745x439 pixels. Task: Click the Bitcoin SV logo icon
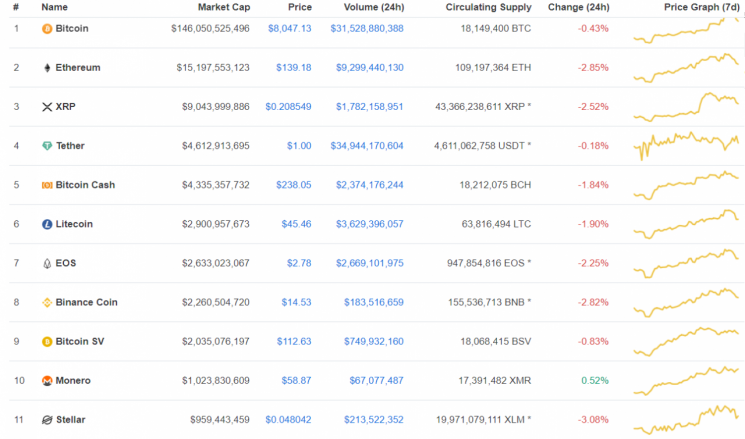(x=47, y=342)
